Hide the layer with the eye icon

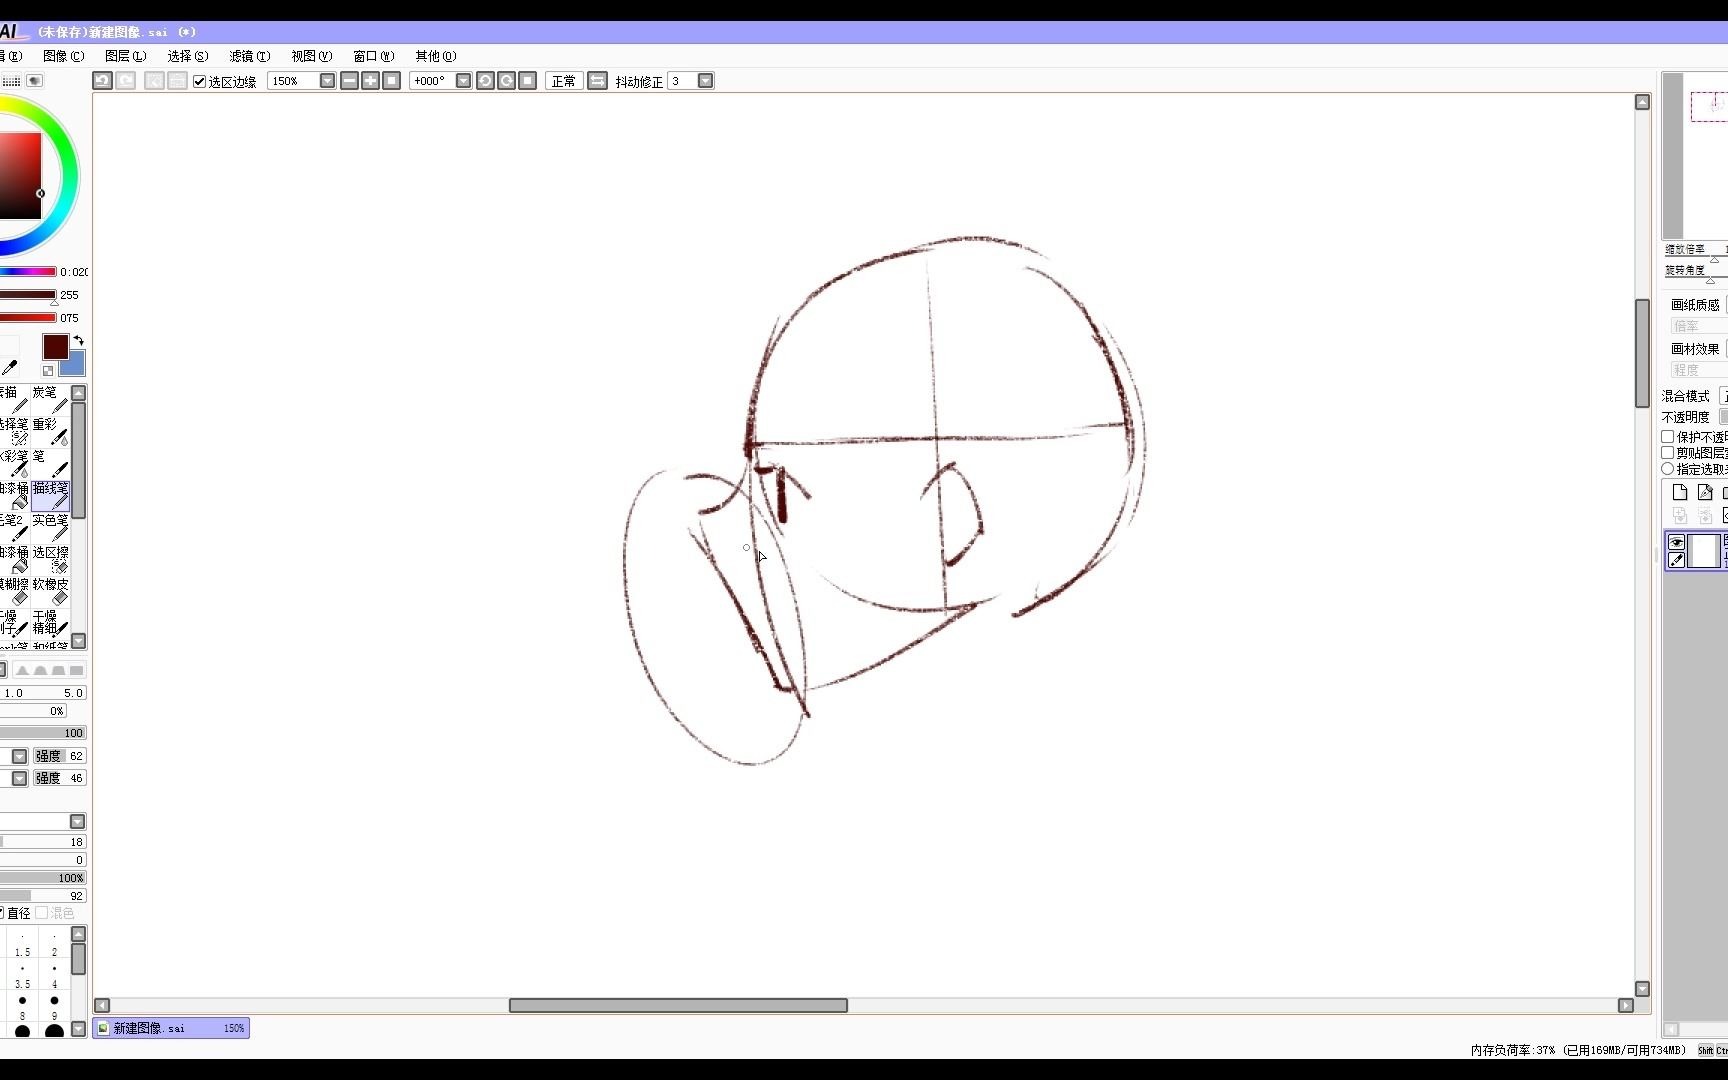1677,543
